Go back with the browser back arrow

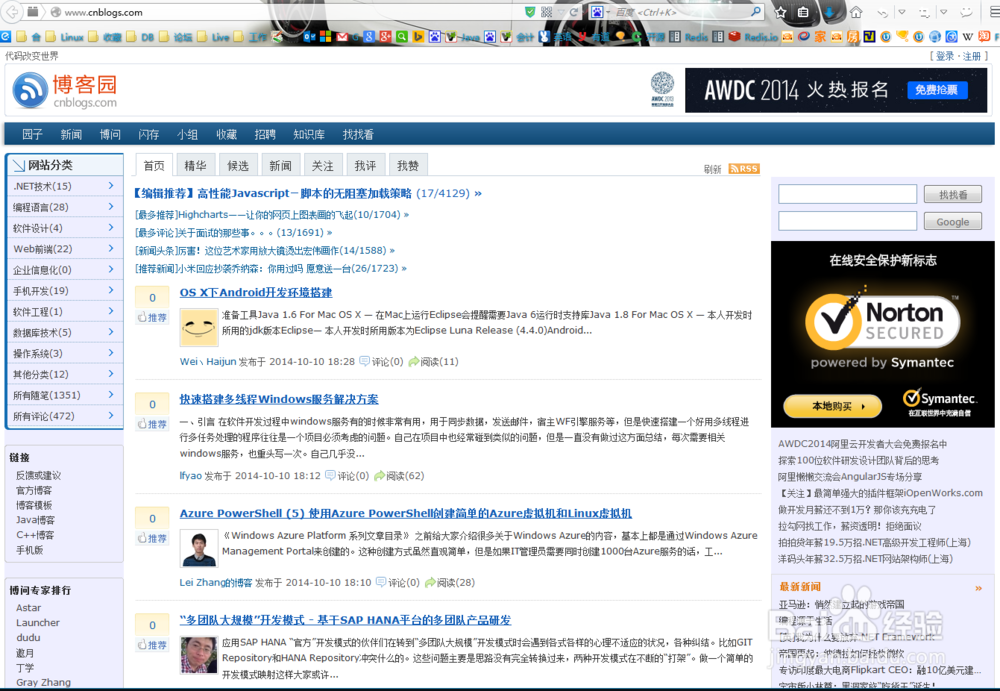point(11,11)
